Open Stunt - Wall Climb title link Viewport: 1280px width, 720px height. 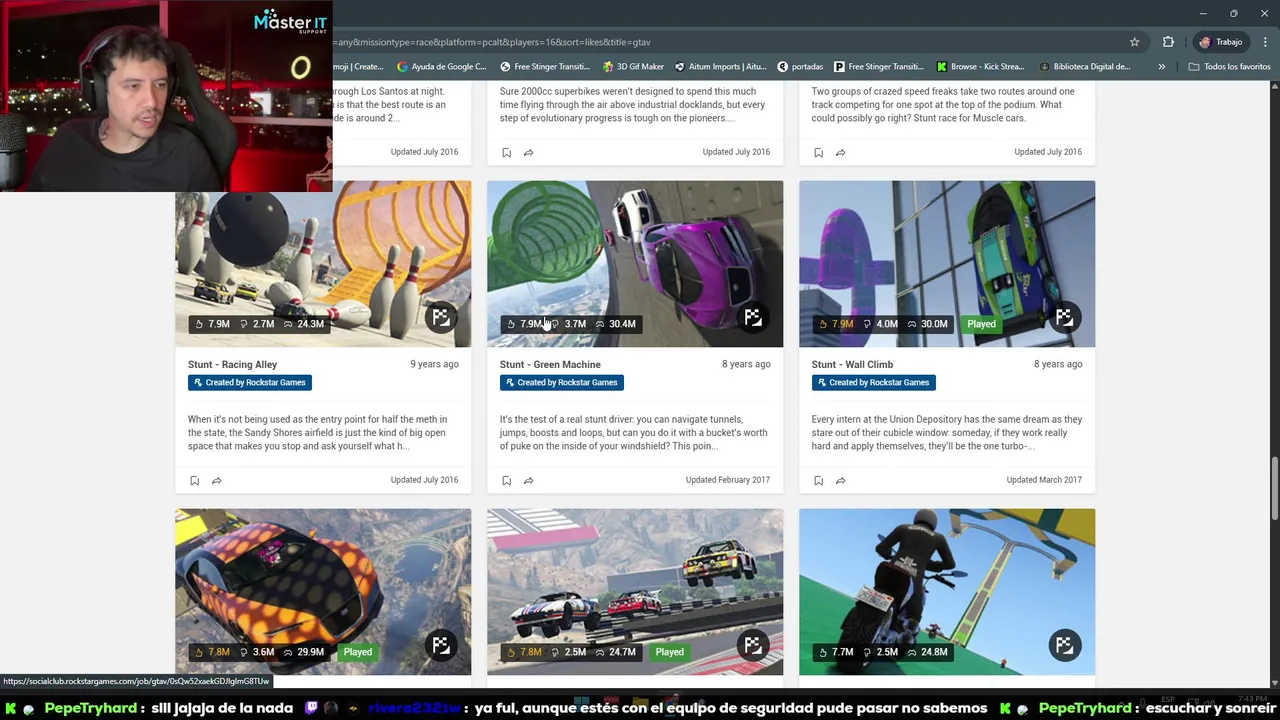tap(852, 365)
